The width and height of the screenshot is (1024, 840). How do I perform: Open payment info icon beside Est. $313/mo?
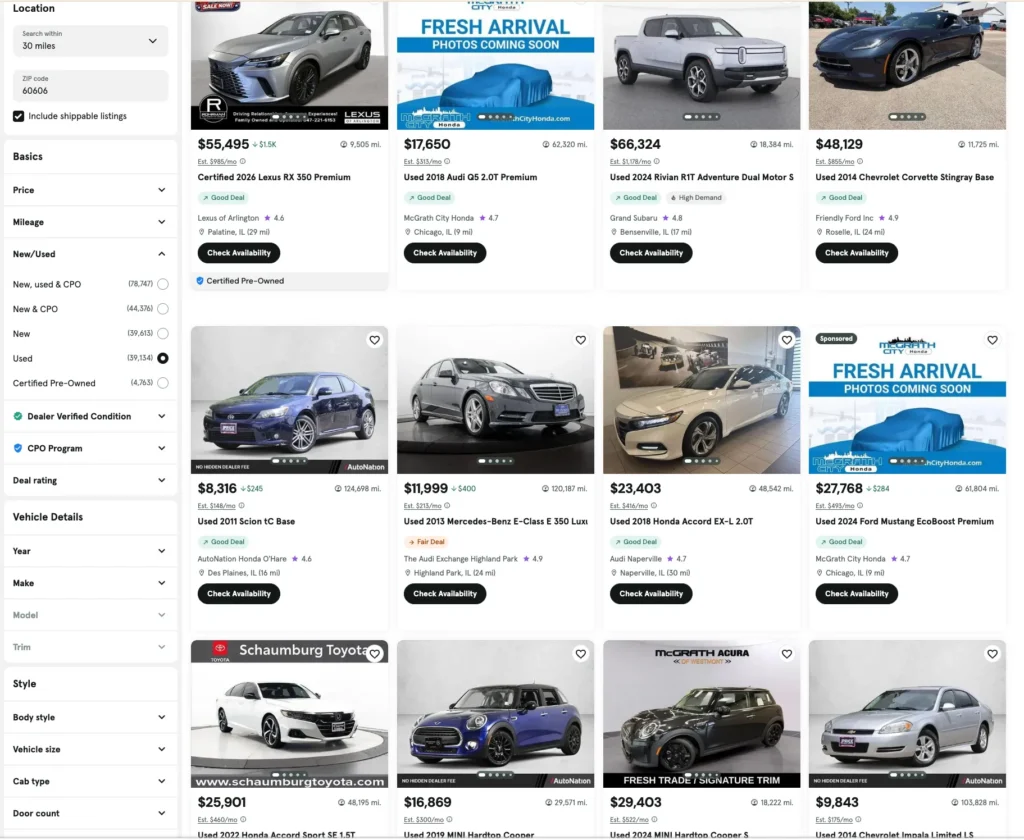point(447,161)
